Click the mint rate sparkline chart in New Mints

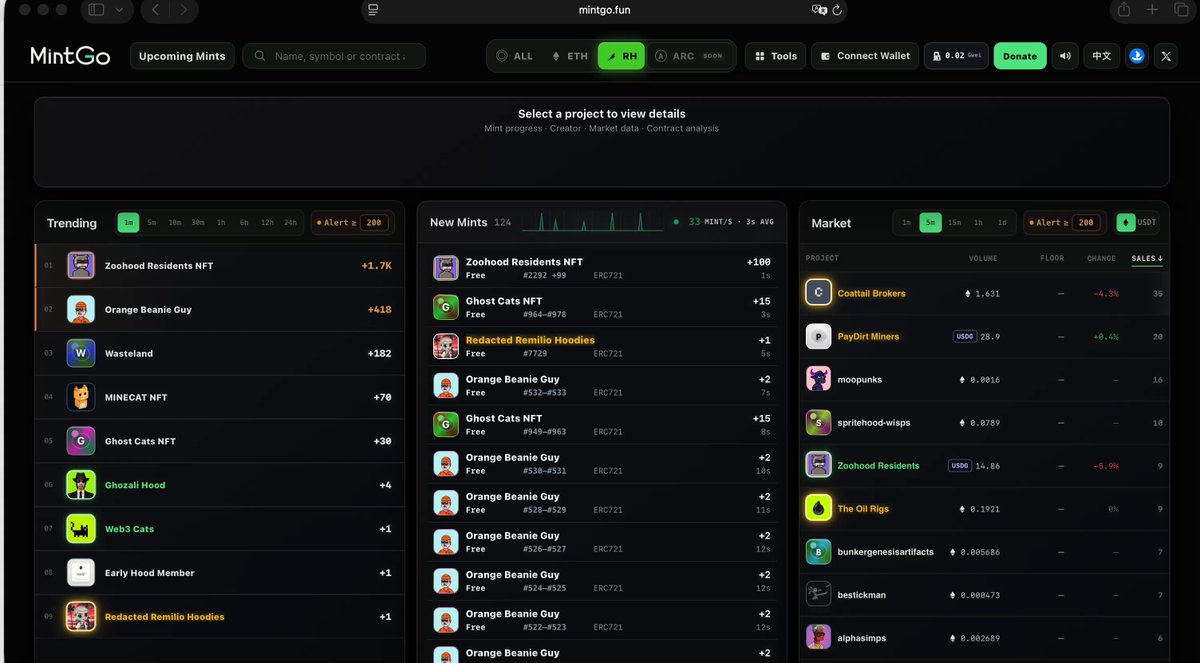(592, 222)
